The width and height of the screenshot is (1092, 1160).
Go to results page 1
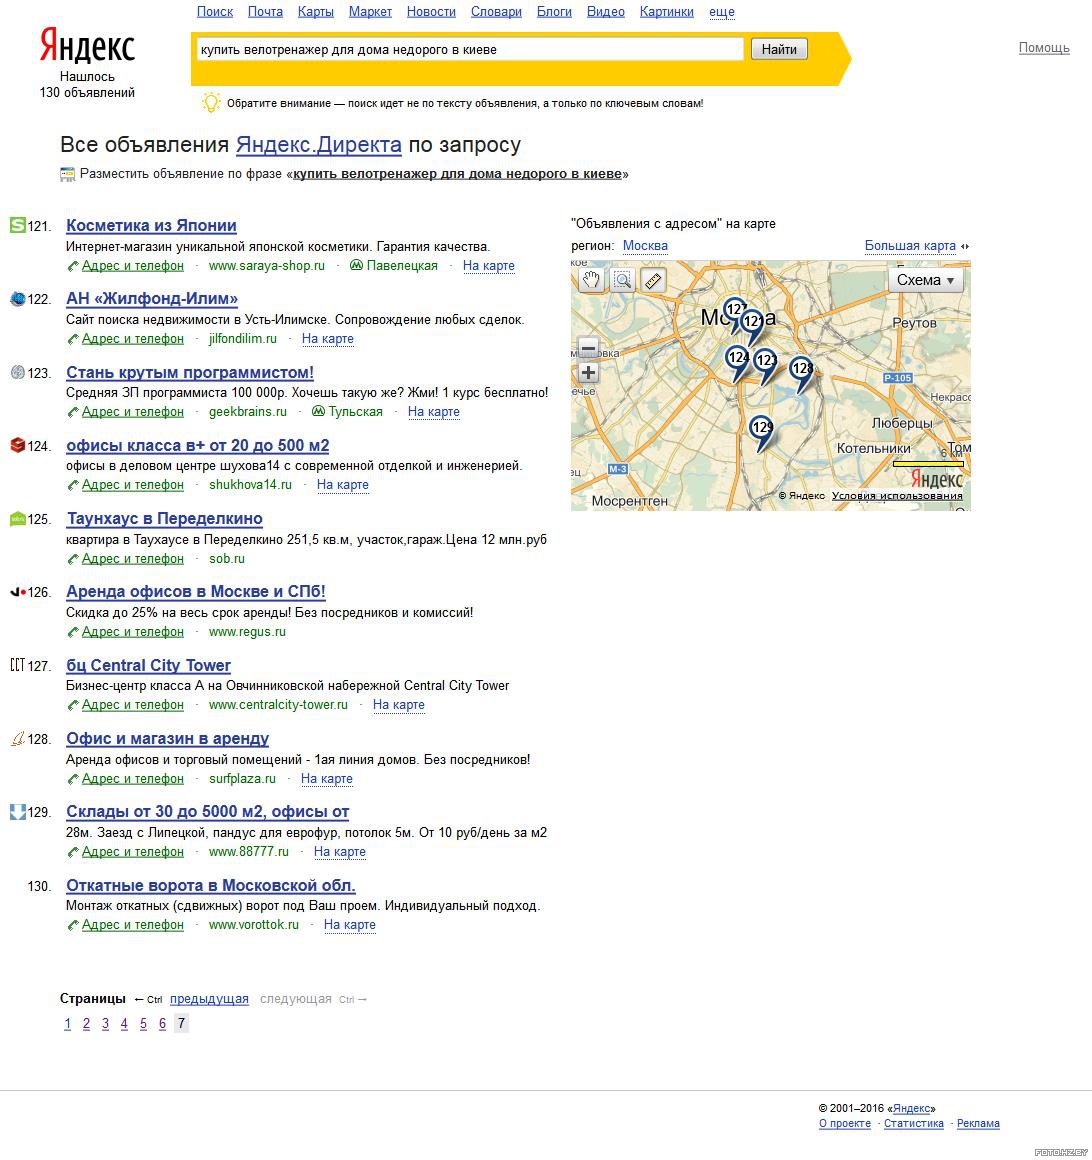pos(67,1024)
